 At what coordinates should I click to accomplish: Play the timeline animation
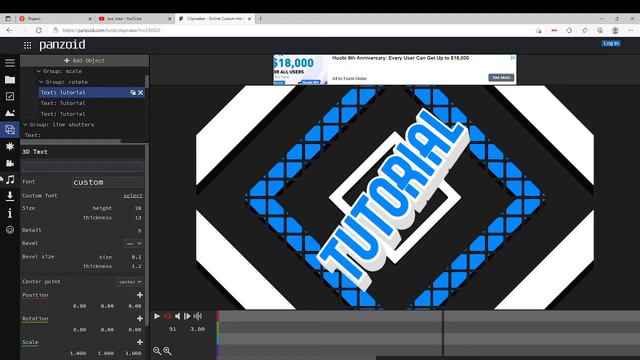[x=157, y=316]
